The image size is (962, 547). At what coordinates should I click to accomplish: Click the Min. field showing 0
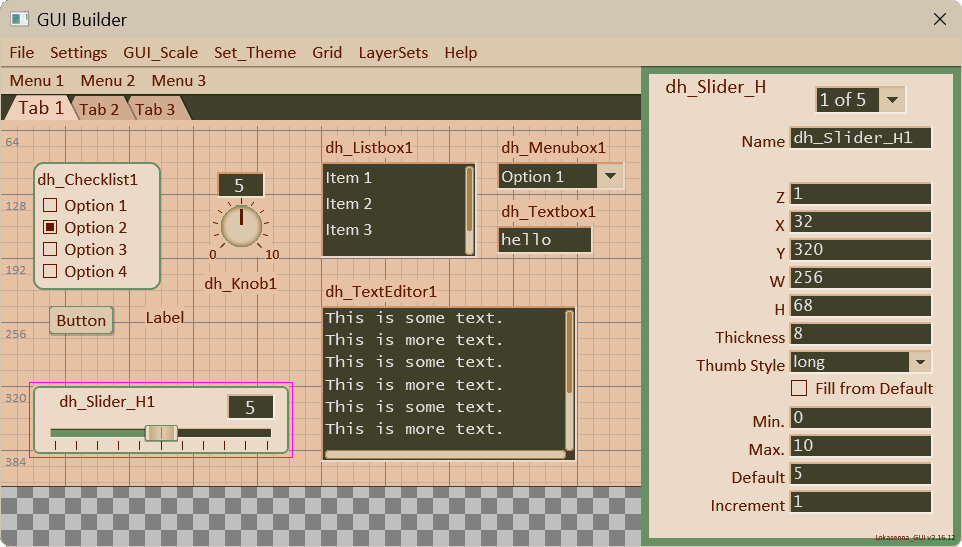(860, 418)
